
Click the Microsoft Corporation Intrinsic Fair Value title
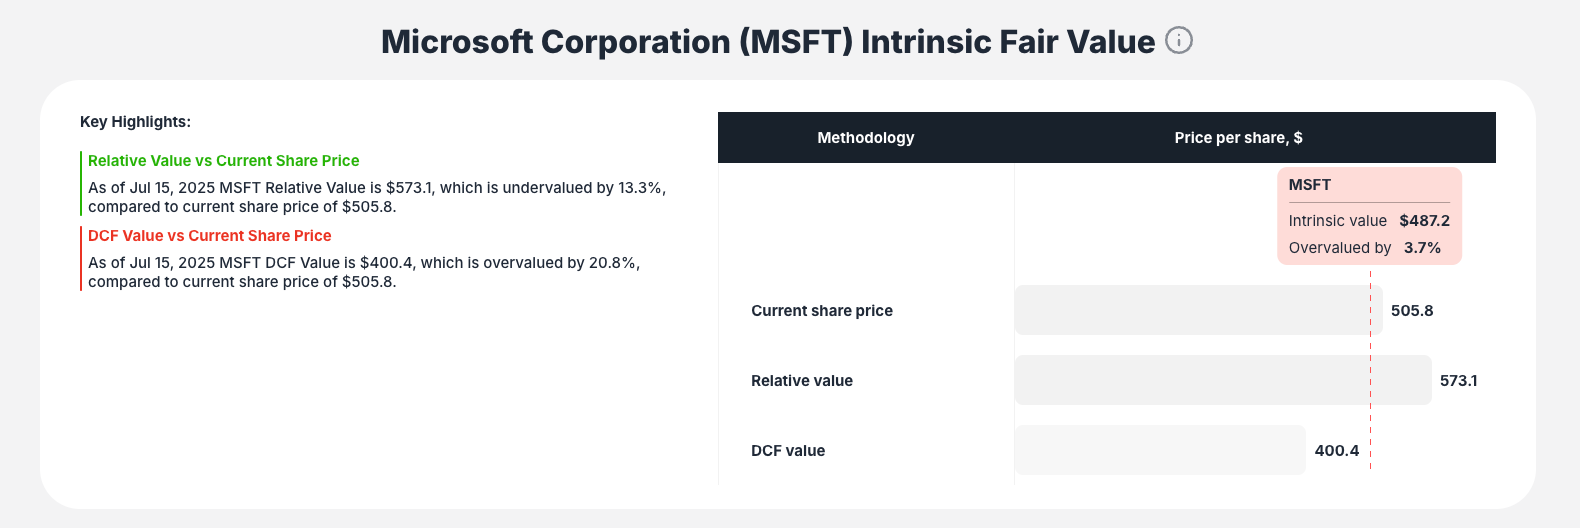coord(767,42)
